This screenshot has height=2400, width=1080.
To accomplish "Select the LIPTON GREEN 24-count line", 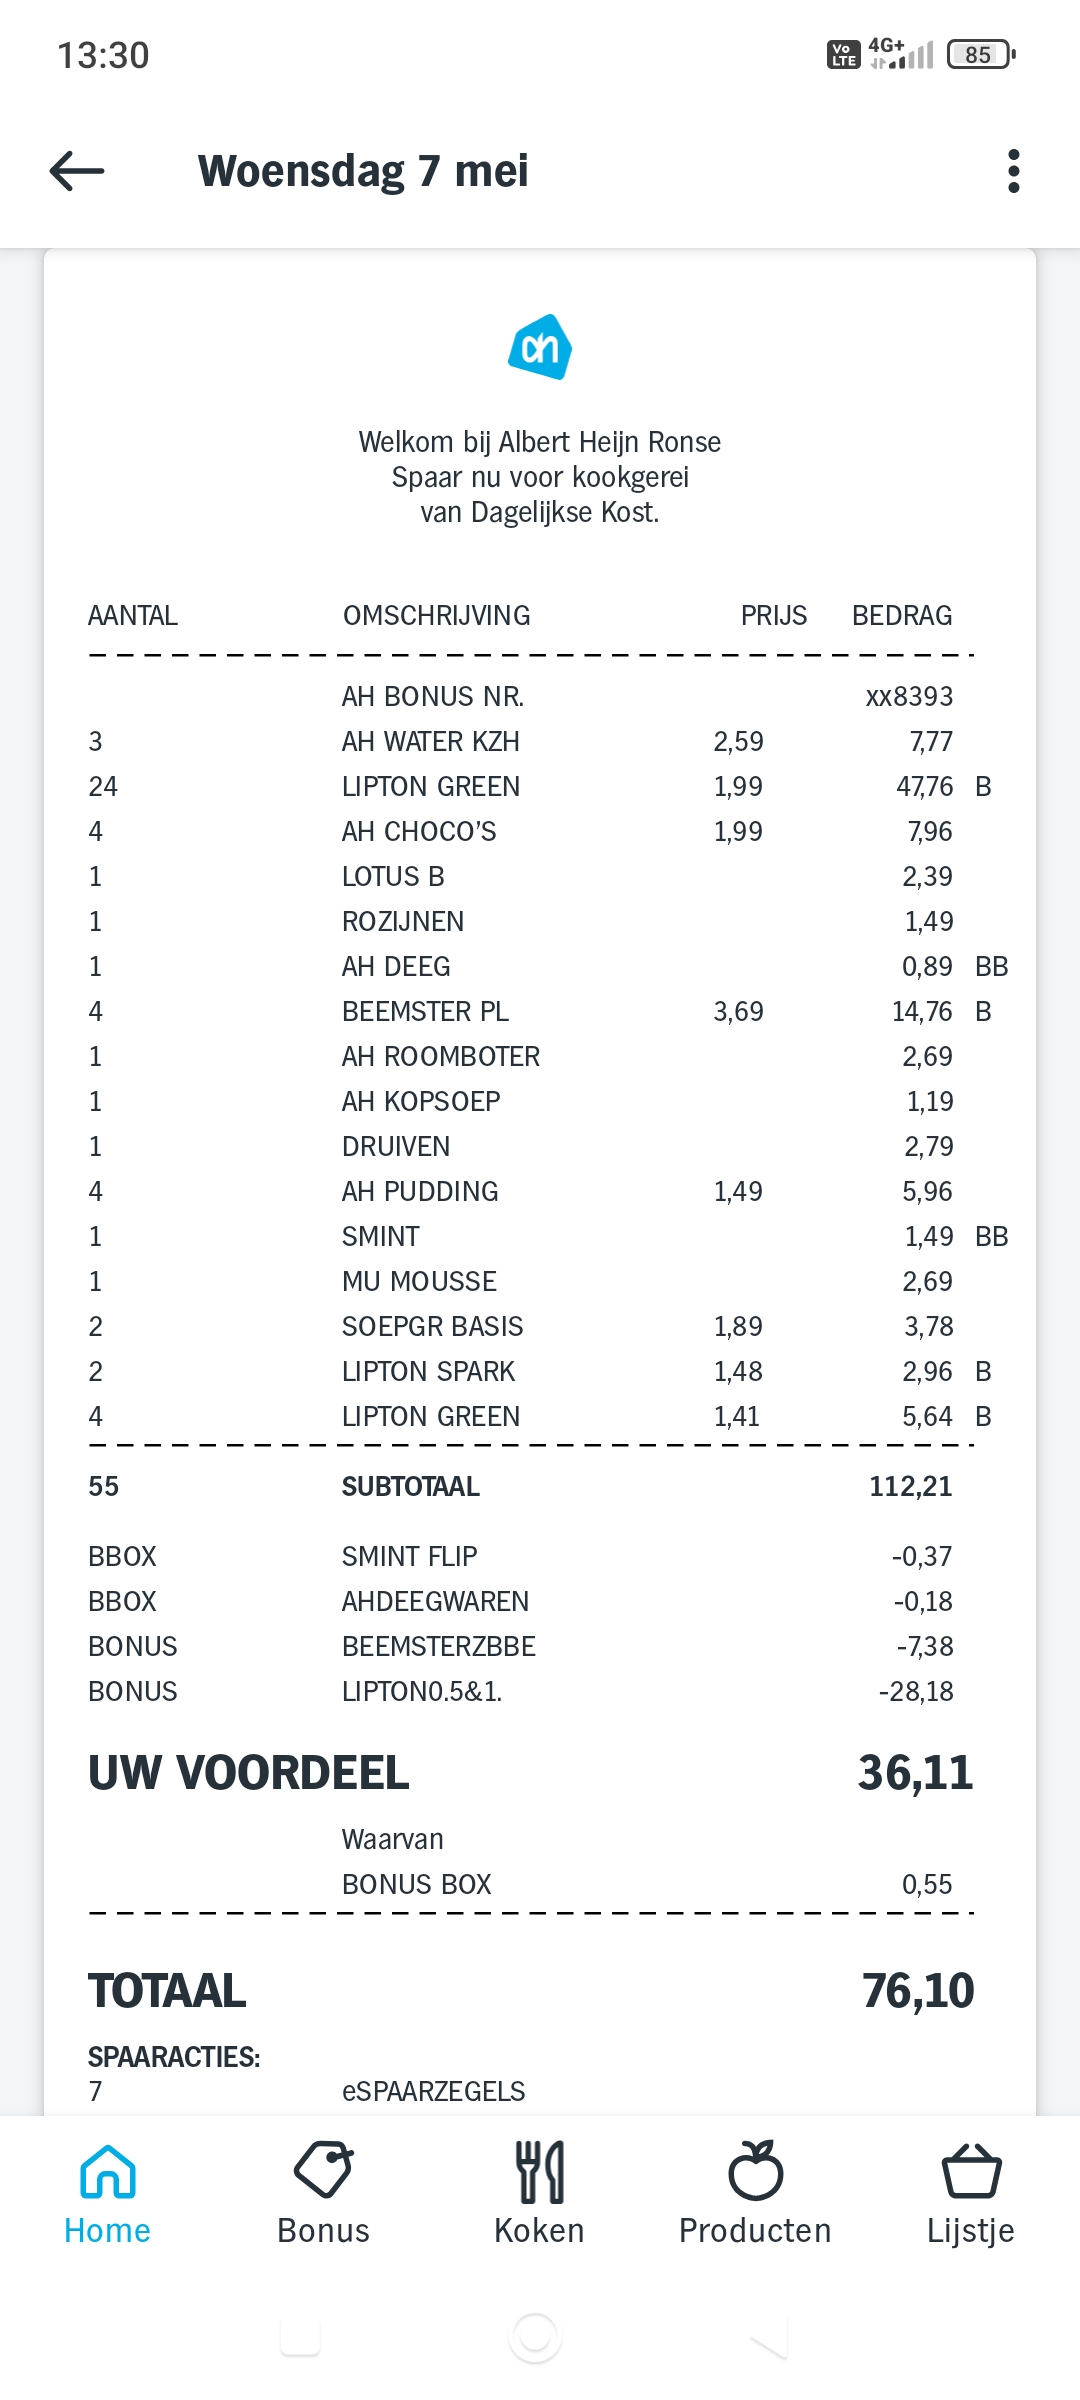I will tap(540, 787).
